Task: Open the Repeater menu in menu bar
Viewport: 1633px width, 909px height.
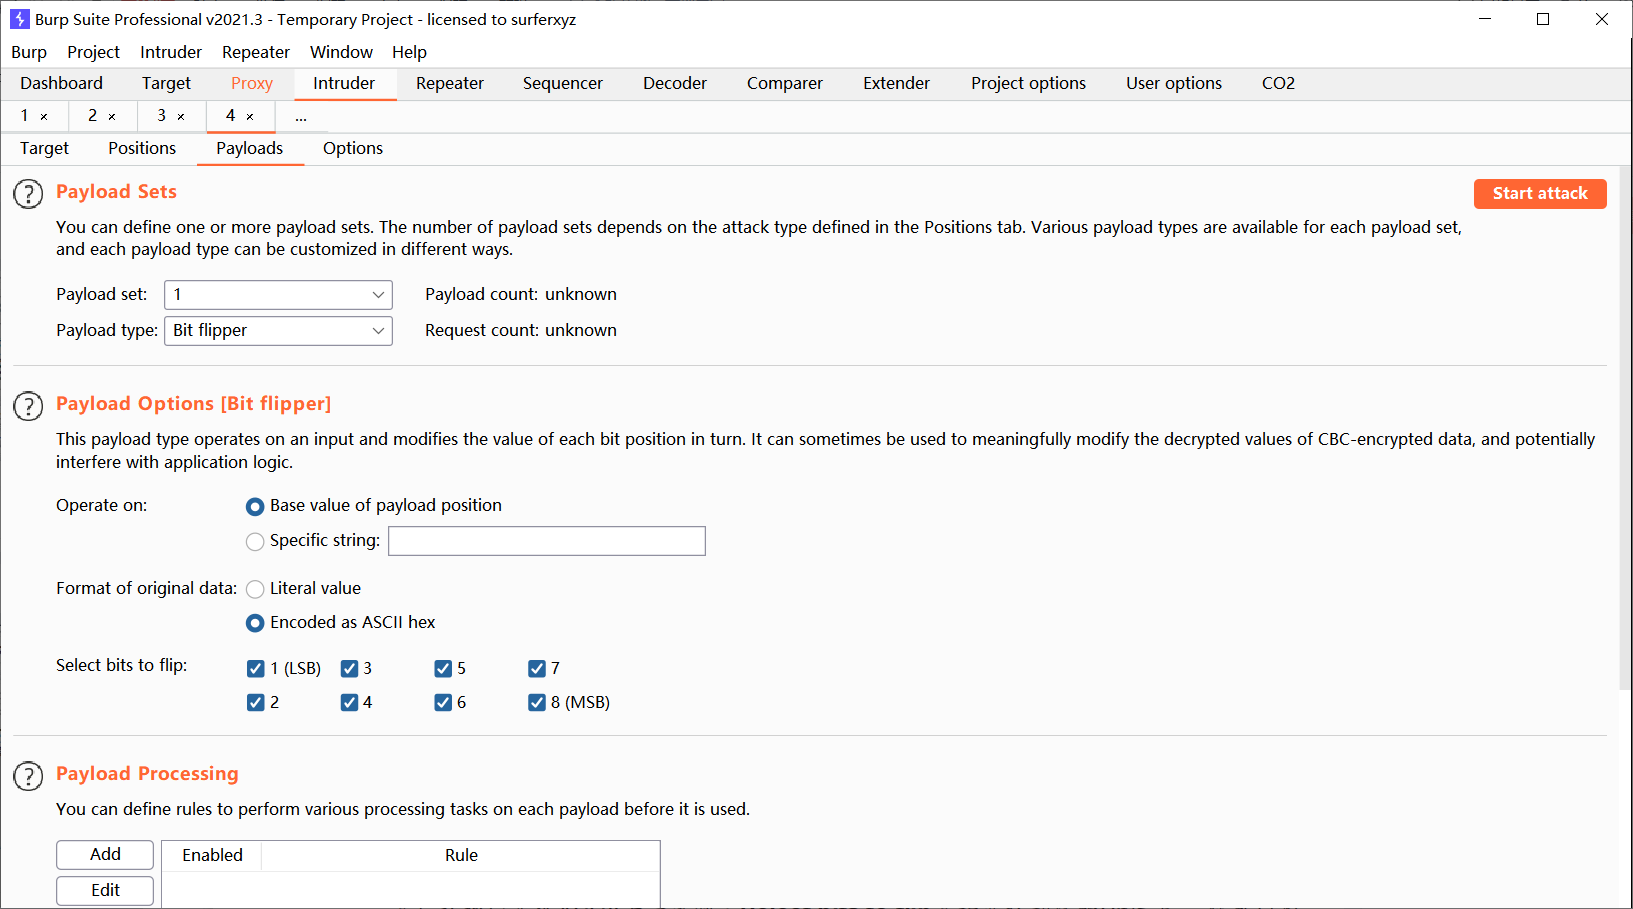Action: pos(256,52)
